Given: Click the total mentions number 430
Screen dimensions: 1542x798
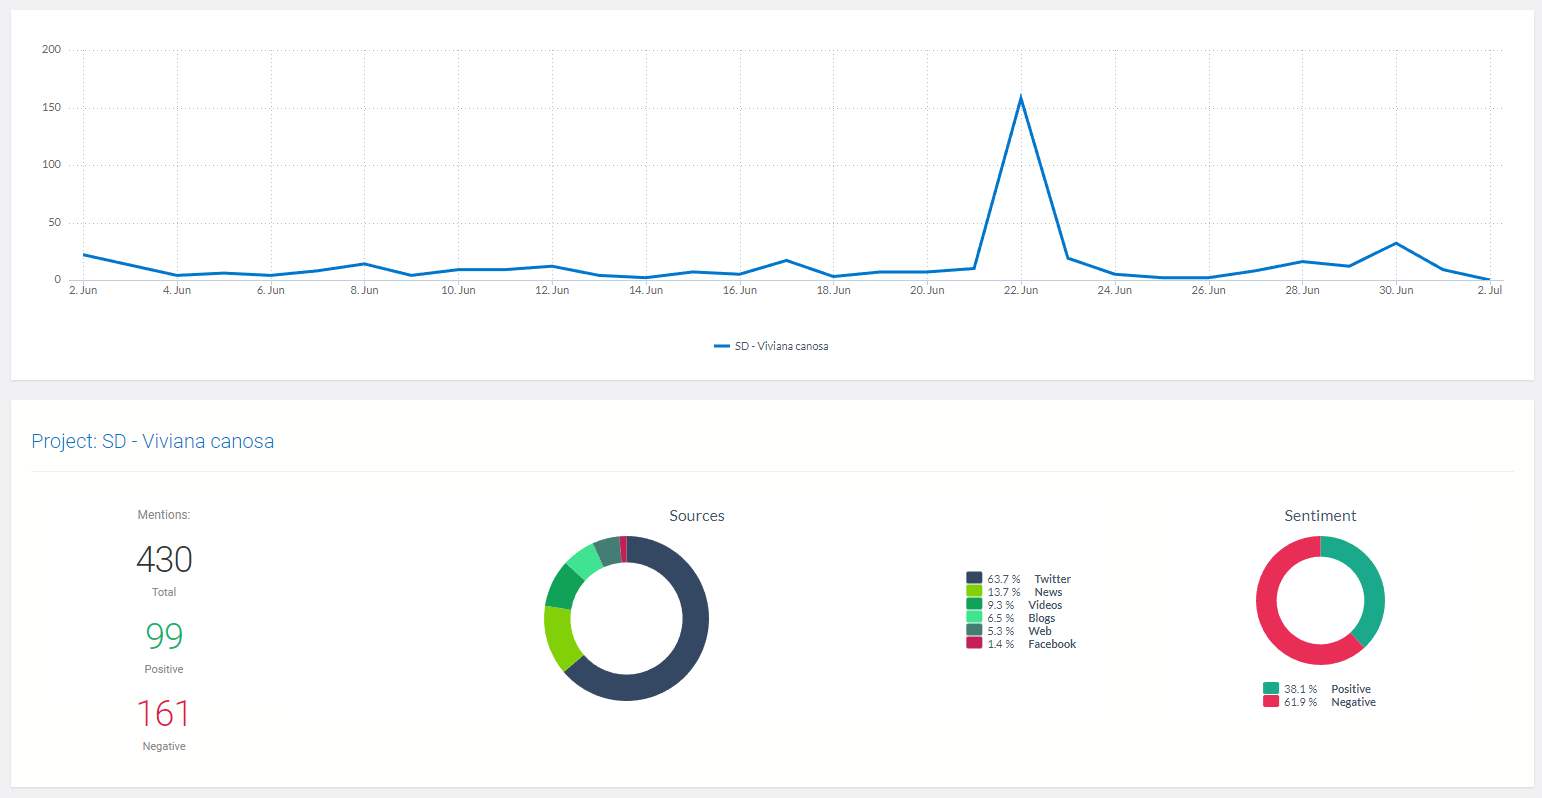Looking at the screenshot, I should 164,559.
